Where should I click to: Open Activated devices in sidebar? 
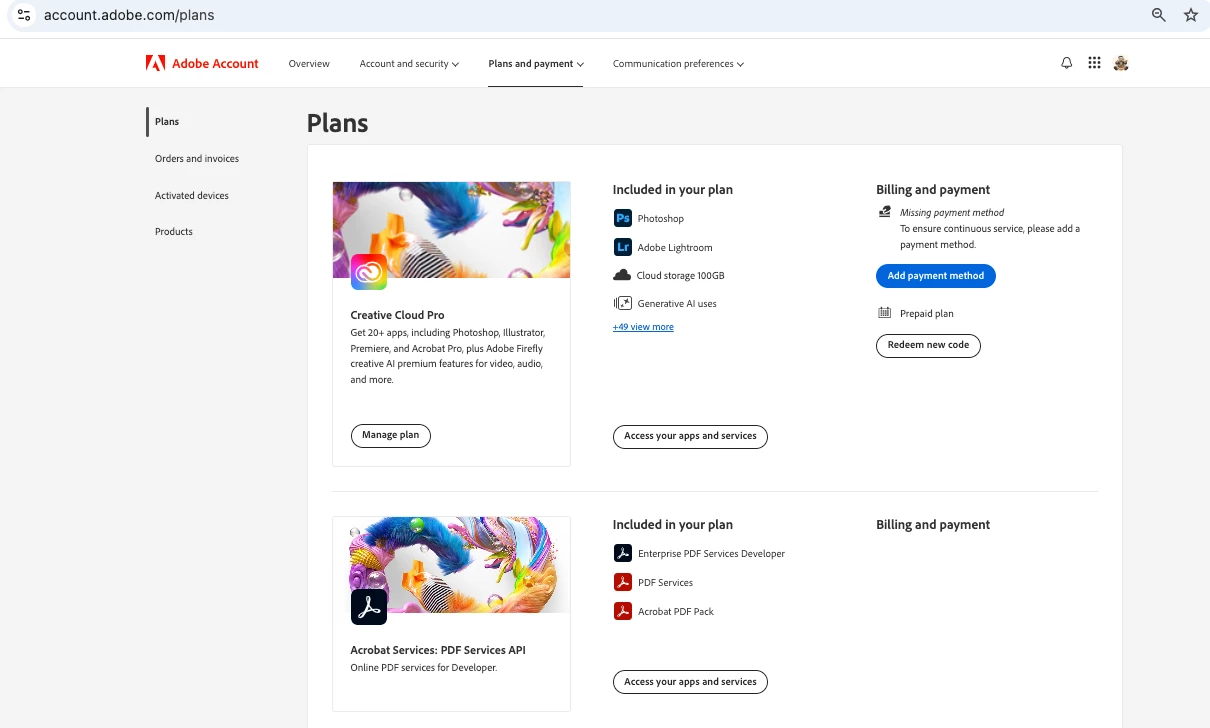pyautogui.click(x=192, y=196)
